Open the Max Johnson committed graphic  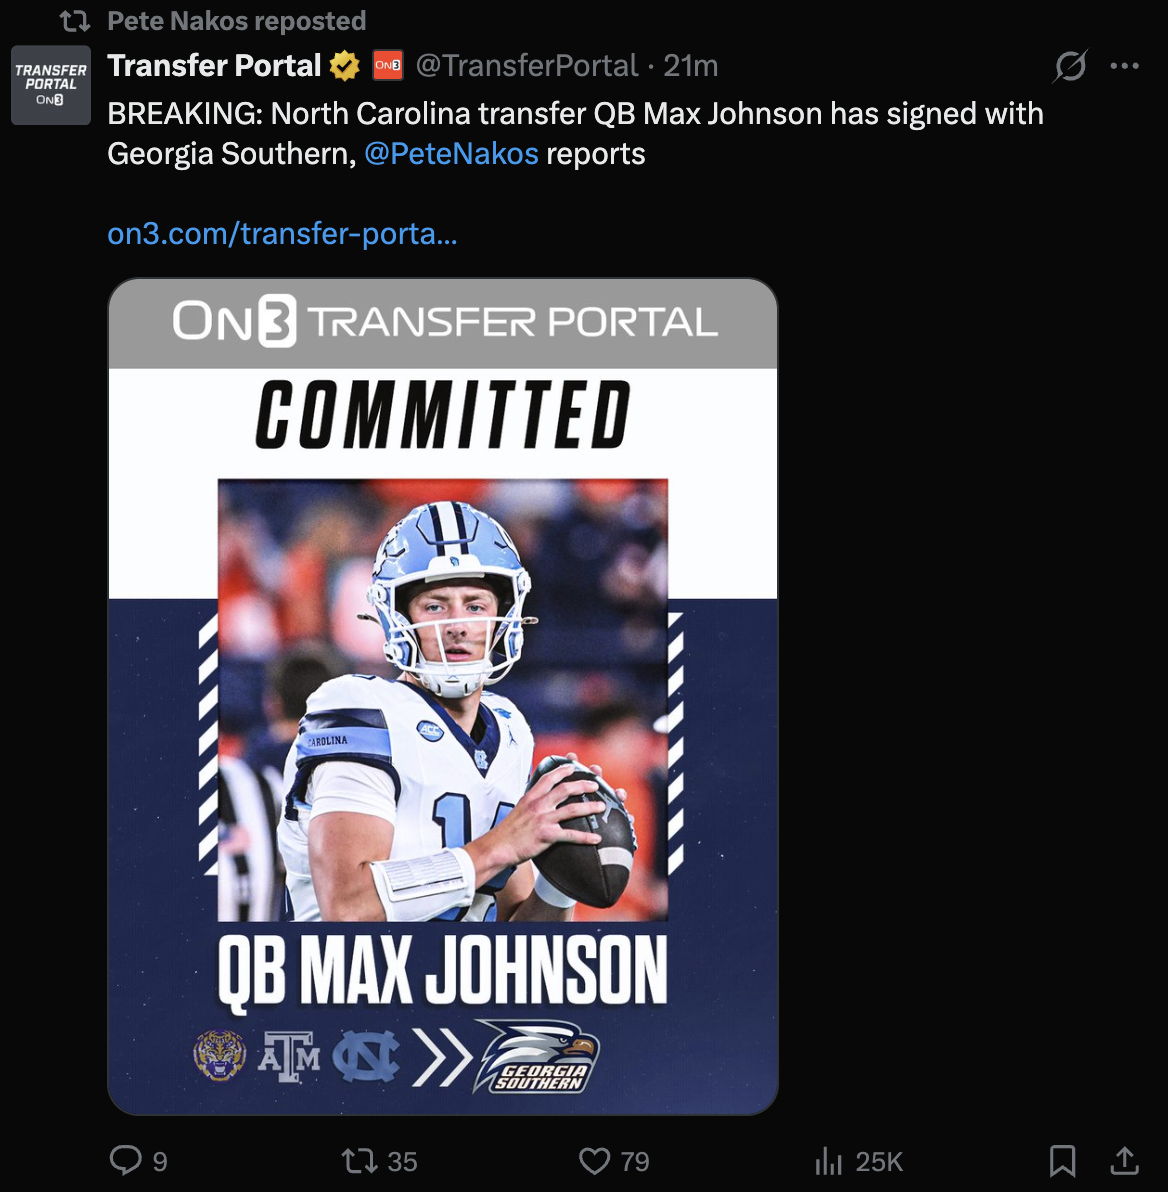coord(442,695)
